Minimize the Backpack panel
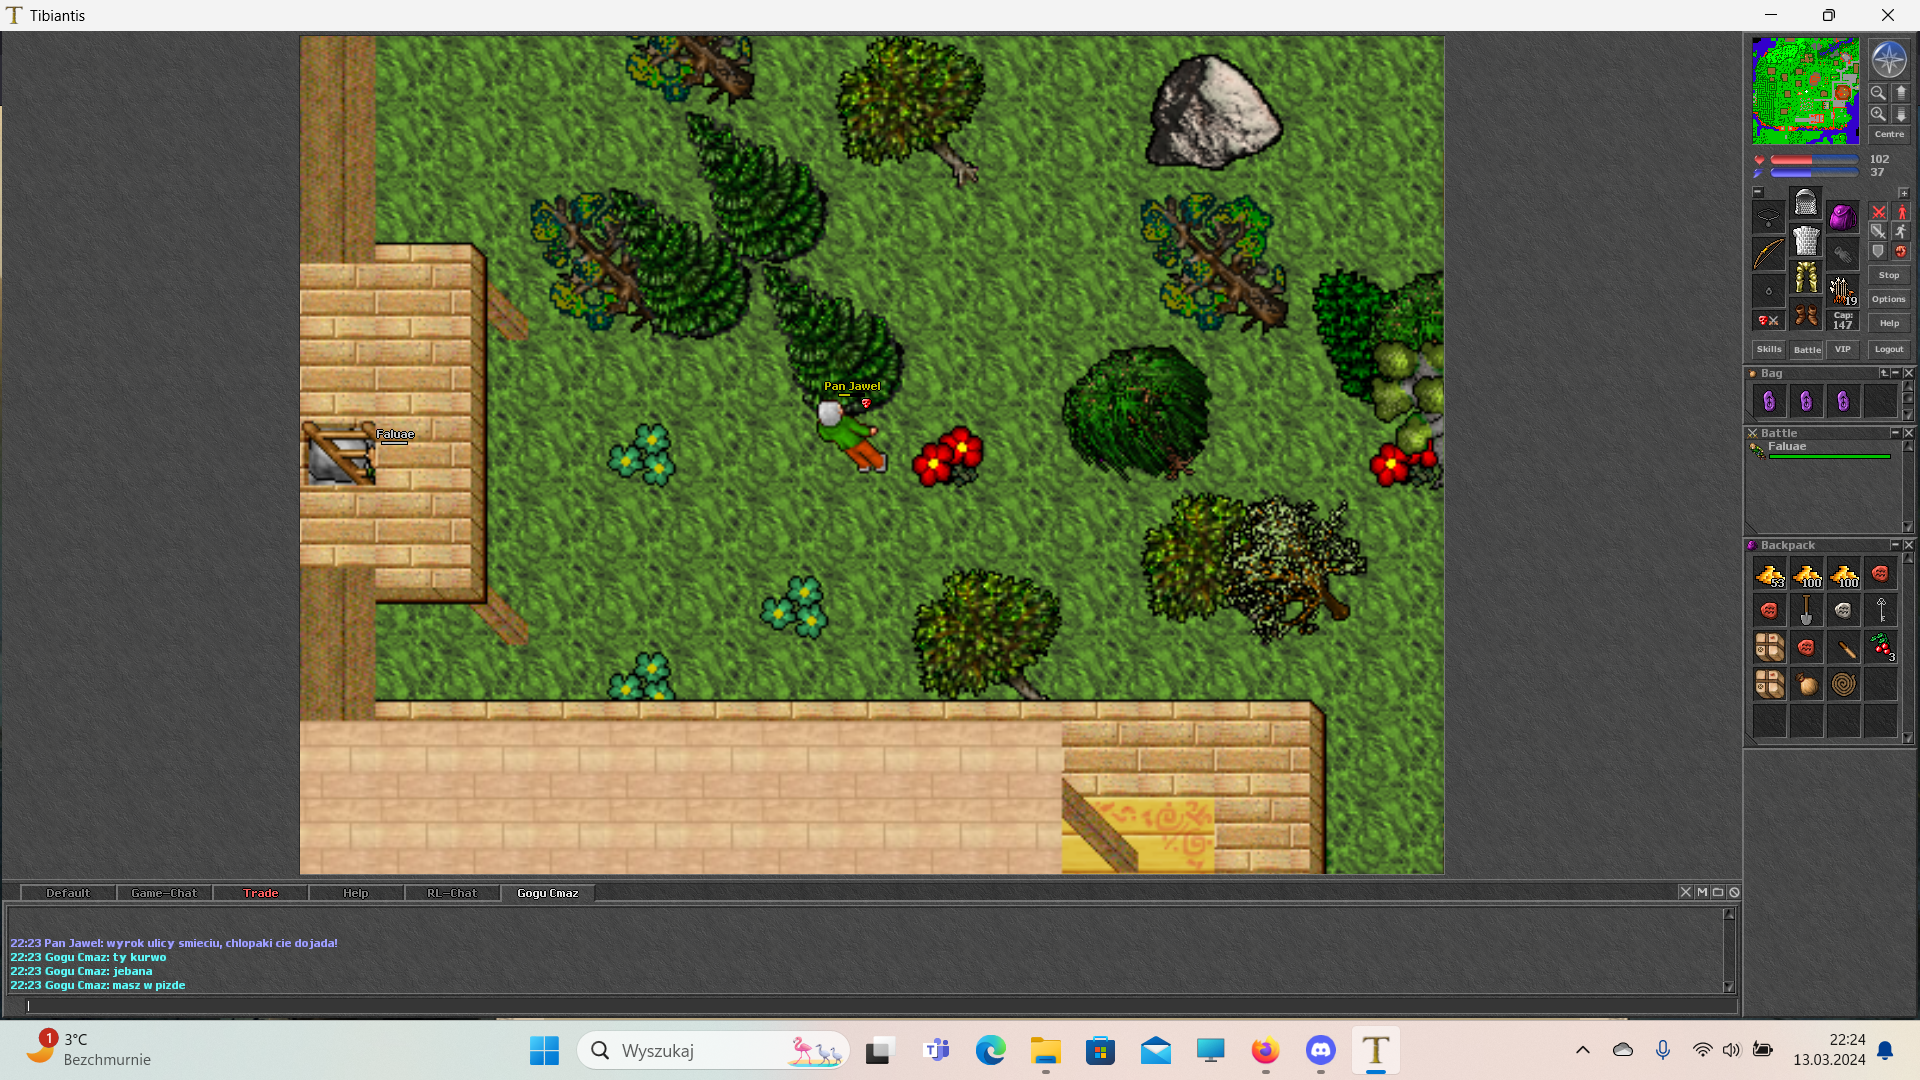 click(1894, 545)
